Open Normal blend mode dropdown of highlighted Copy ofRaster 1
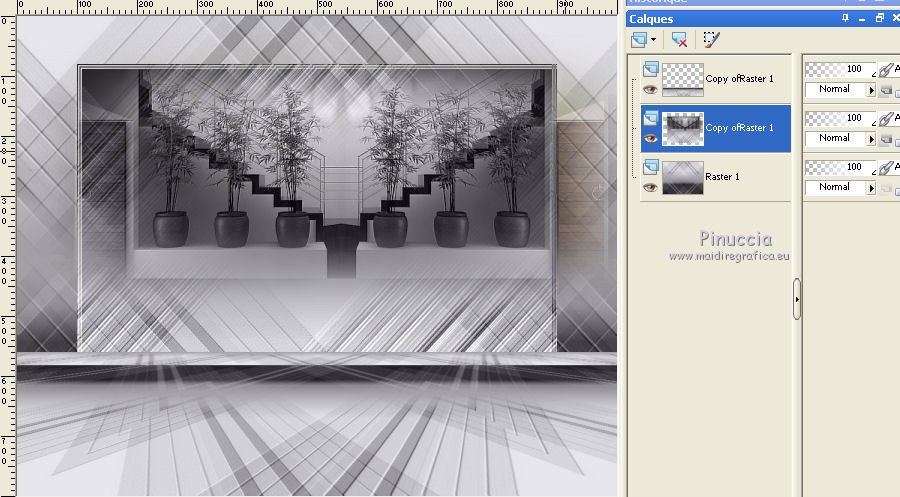The image size is (900, 497). pyautogui.click(x=840, y=138)
